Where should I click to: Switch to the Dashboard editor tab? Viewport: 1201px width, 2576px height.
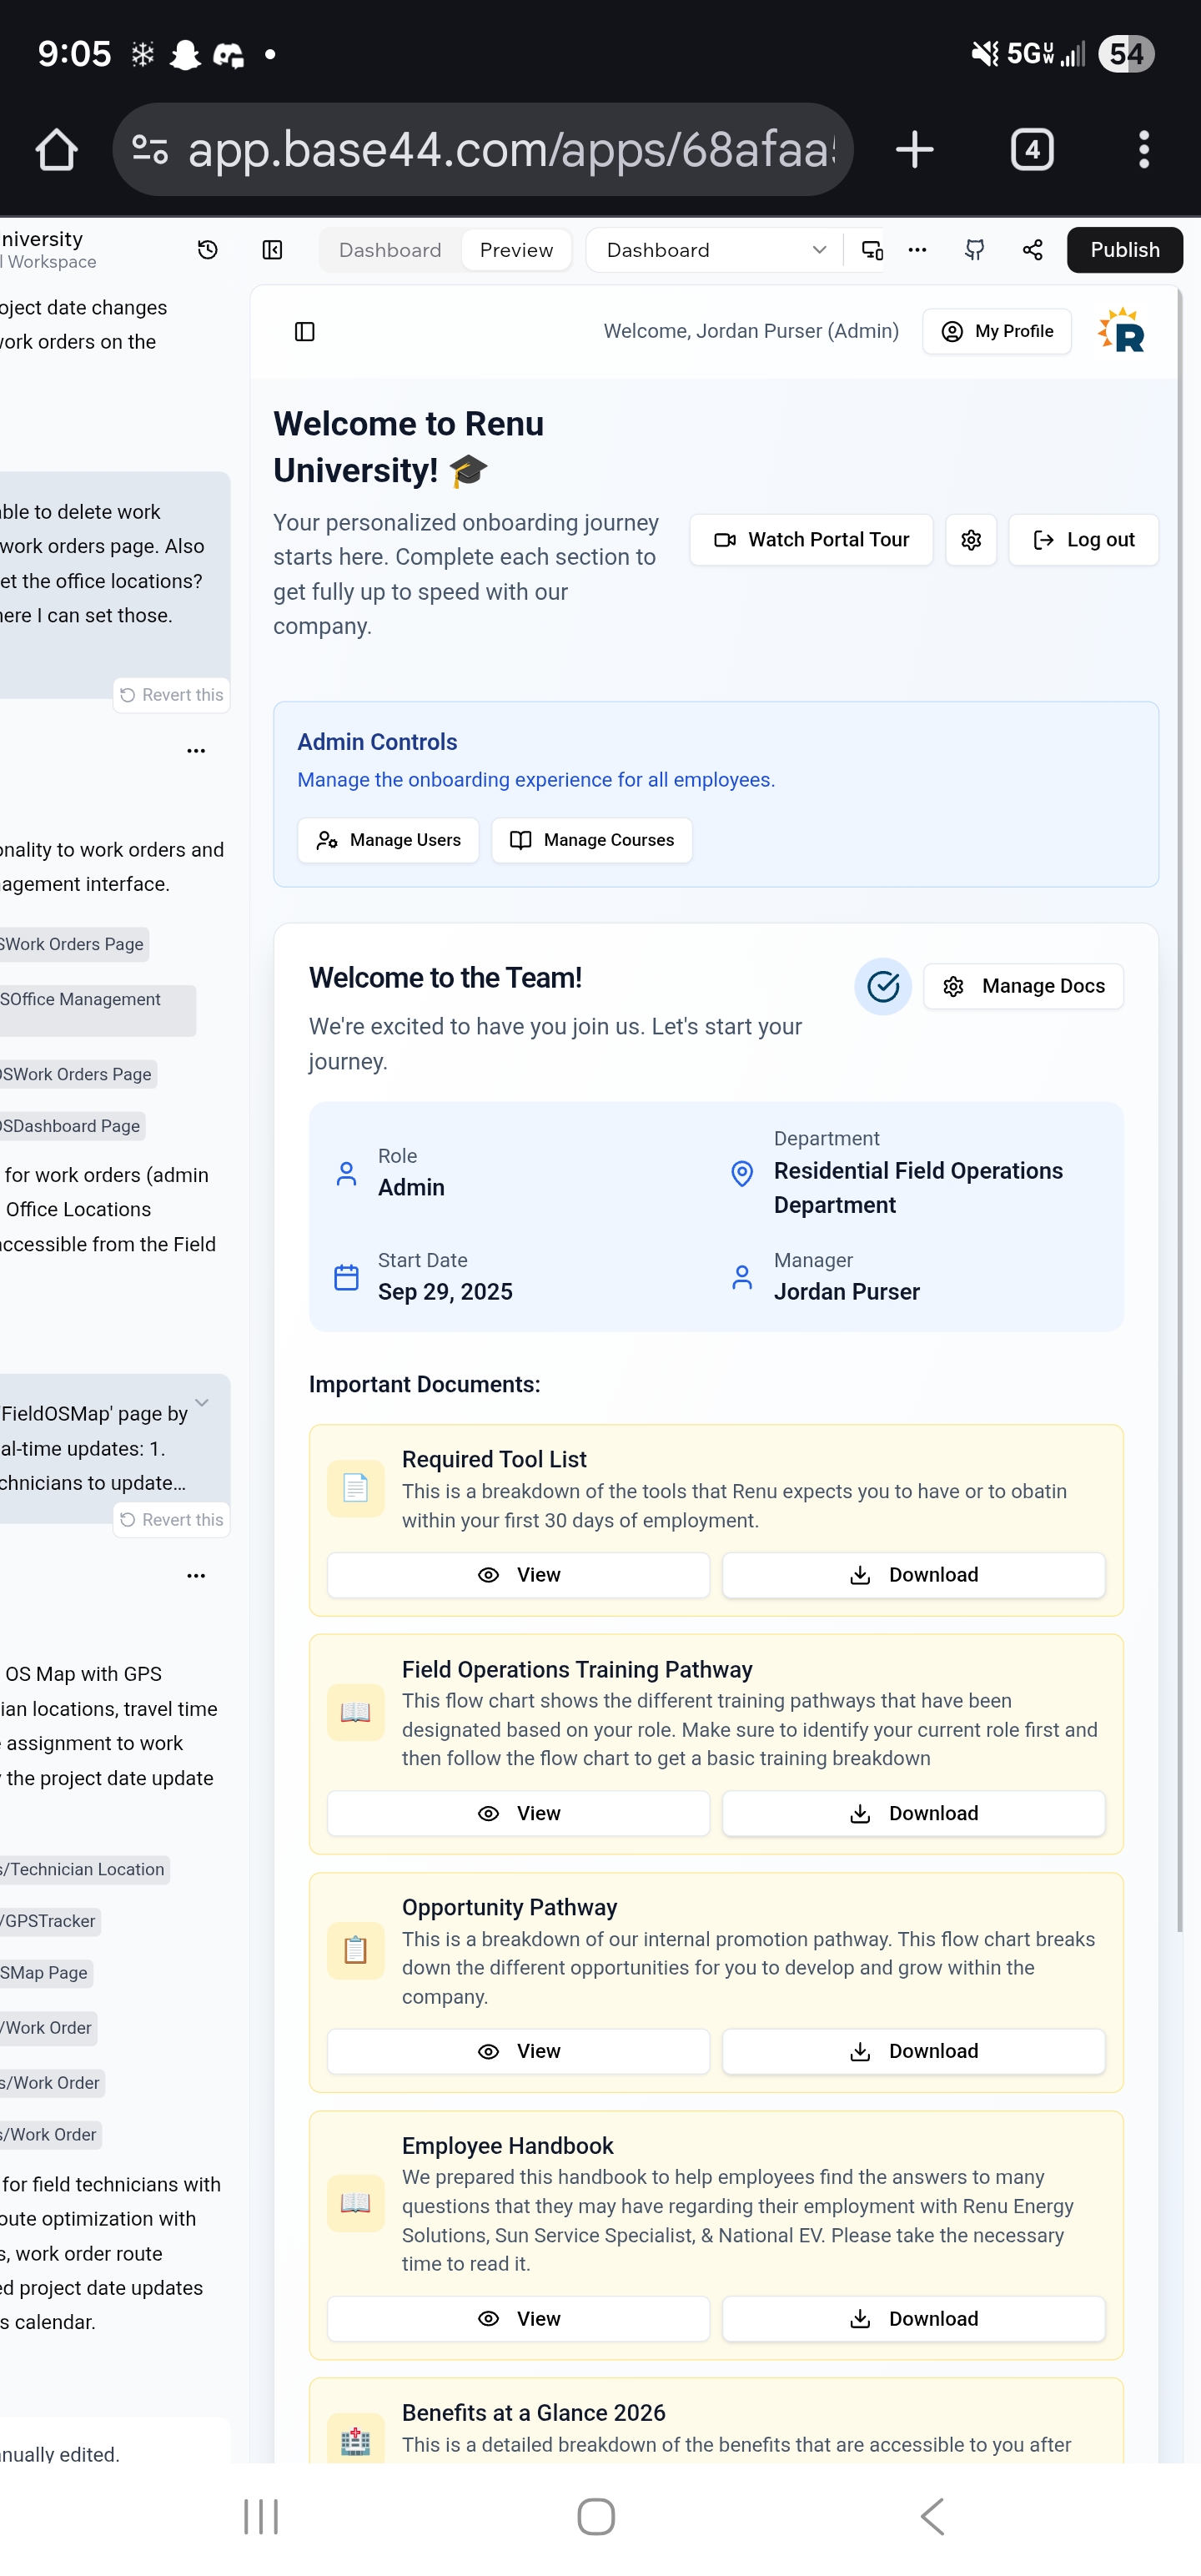(390, 250)
